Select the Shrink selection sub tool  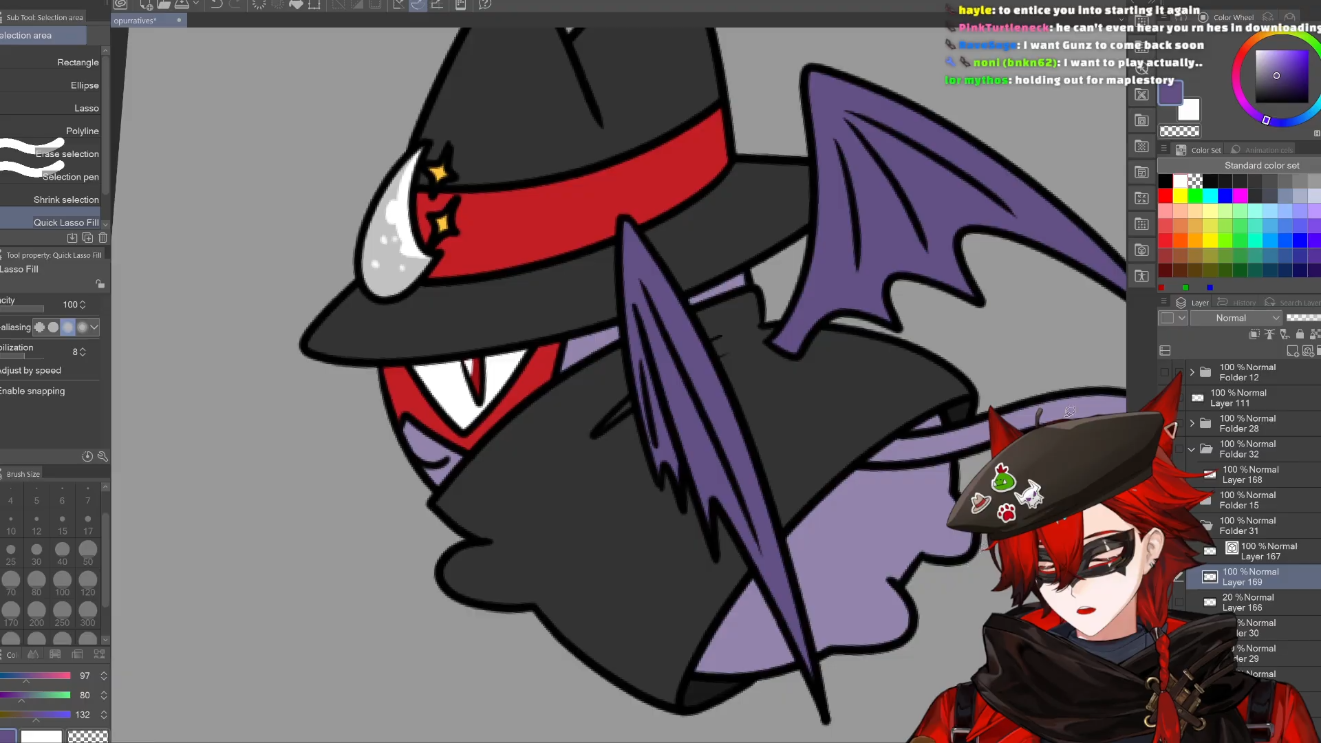click(x=52, y=200)
